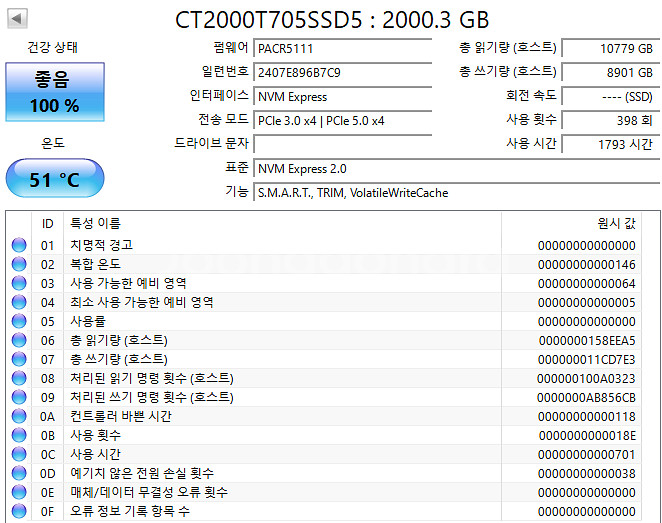This screenshot has height=523, width=662.
Task: Select the 매체/데이터 무결성 오류 횟수 name
Action: (149, 492)
